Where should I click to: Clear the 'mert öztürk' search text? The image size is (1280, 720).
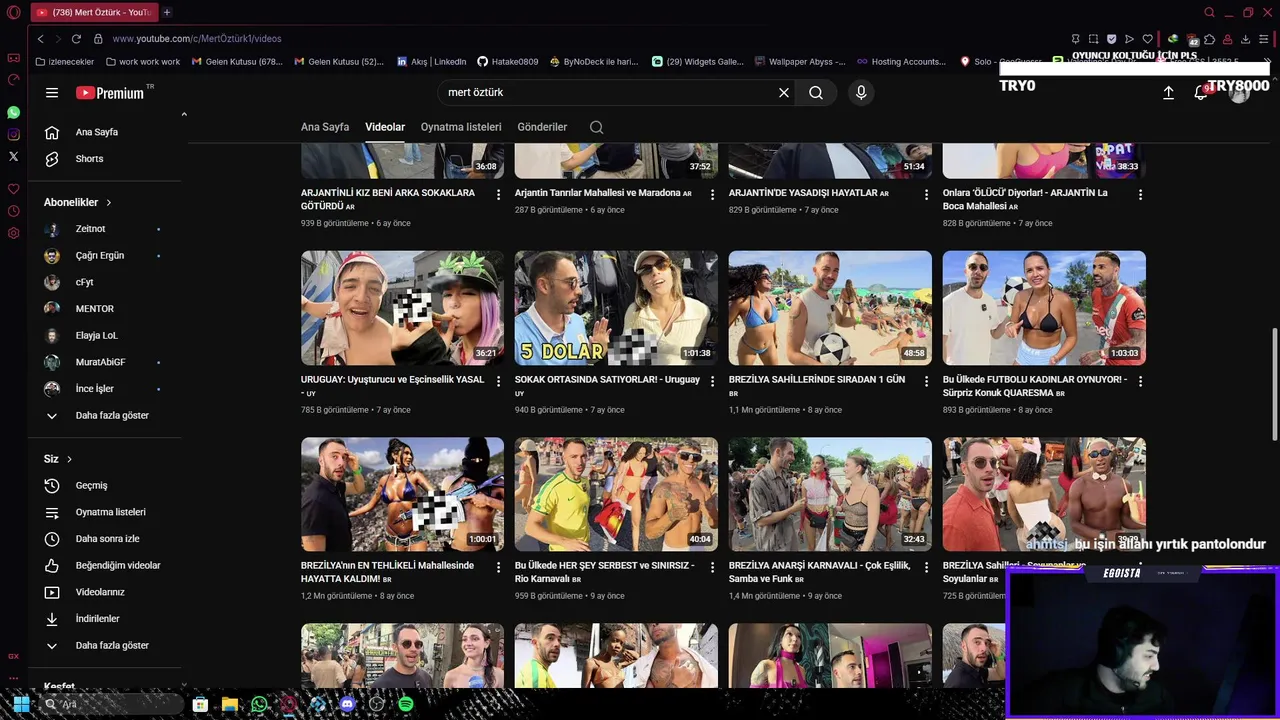(784, 92)
